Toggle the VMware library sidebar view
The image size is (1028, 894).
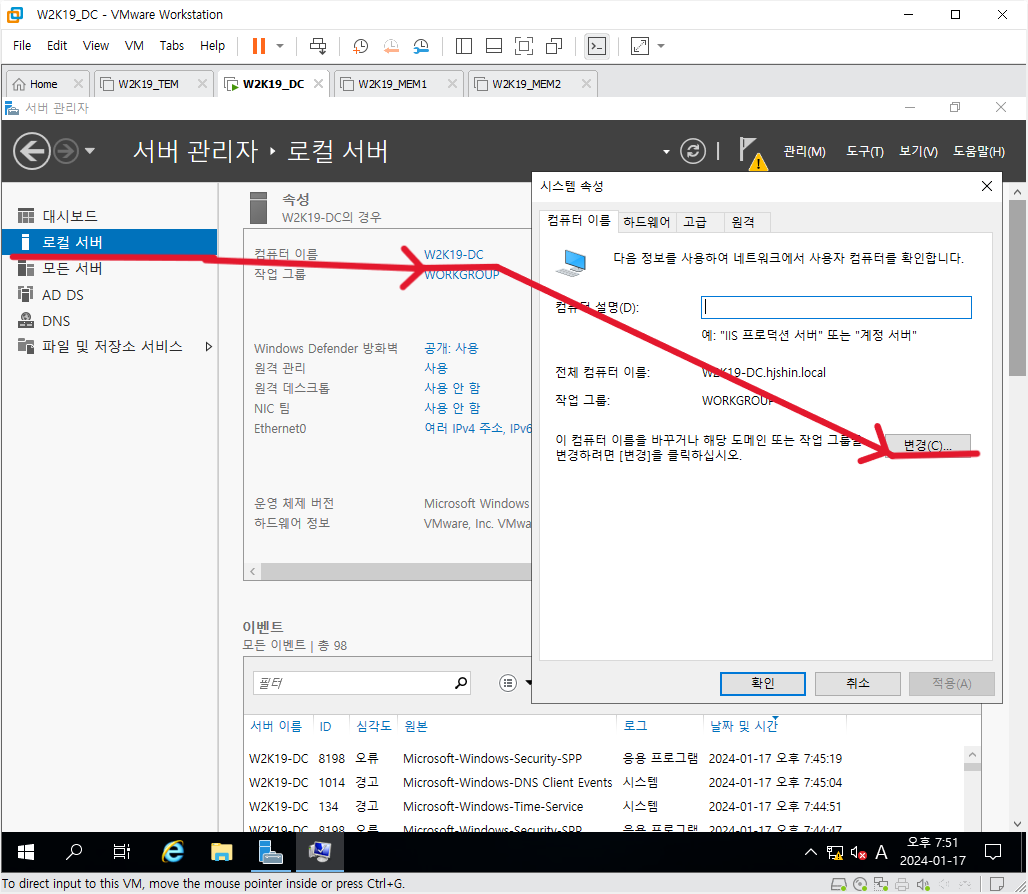(464, 46)
